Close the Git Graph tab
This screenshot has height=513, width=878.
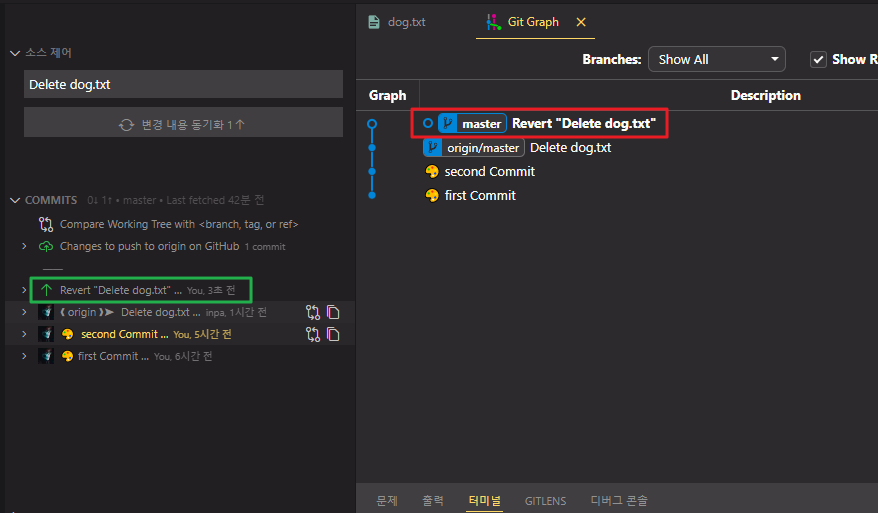point(581,22)
